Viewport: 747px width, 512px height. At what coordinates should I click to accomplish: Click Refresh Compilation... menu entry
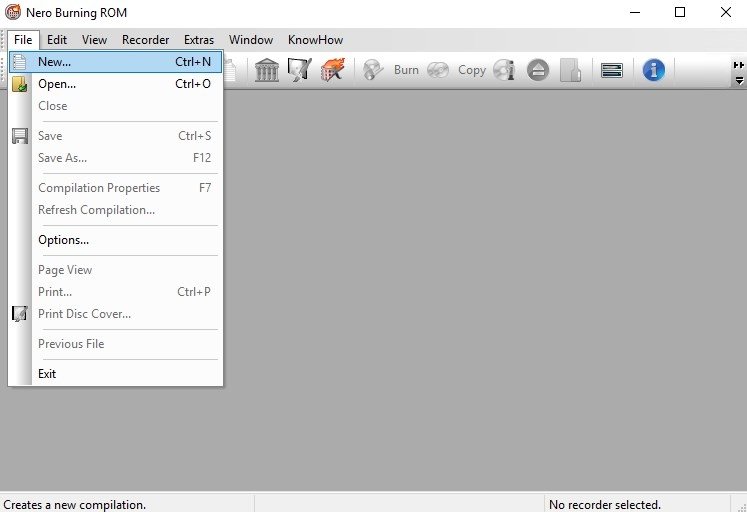tap(115, 210)
